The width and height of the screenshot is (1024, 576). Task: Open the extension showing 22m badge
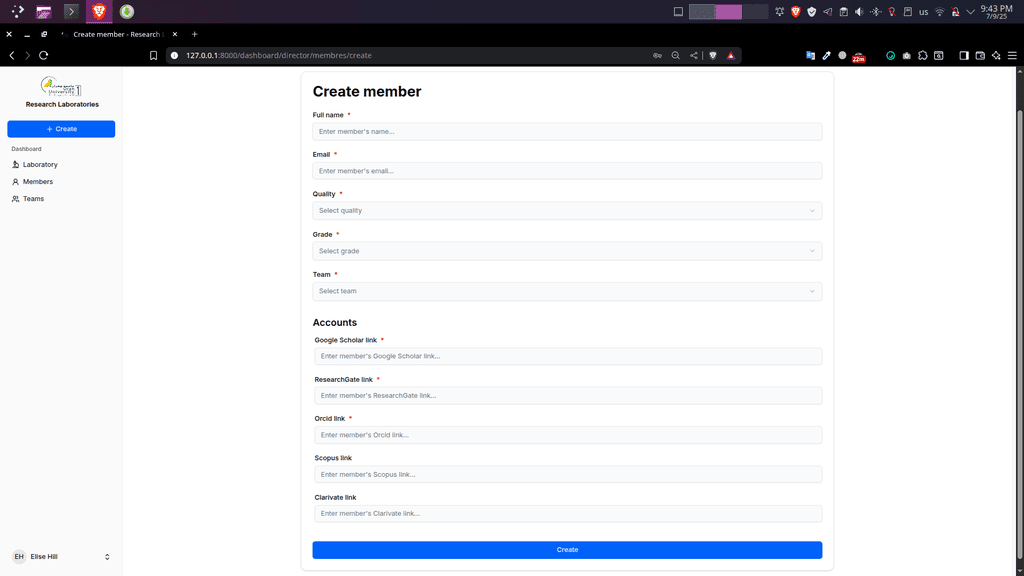[859, 57]
